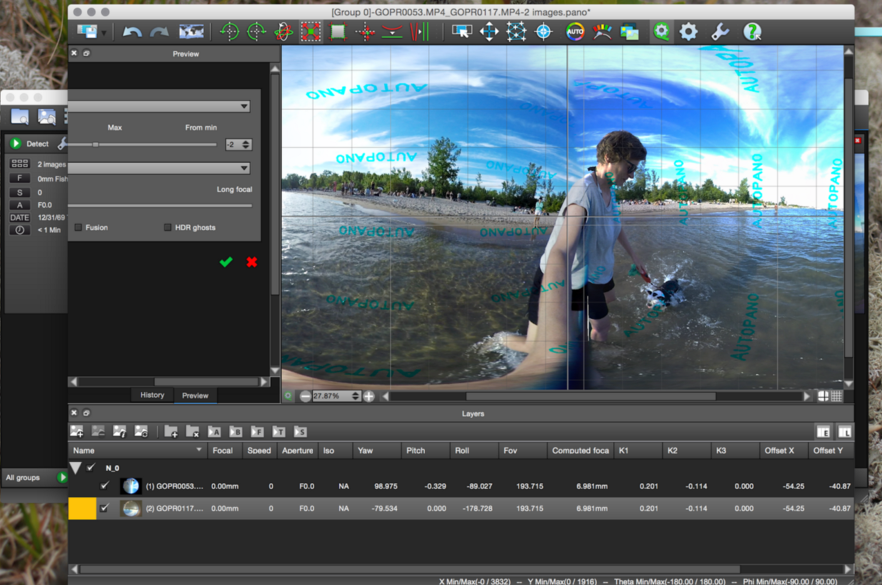Open the save icon's dropdown arrow
Viewport: 882px width, 585px height.
[104, 33]
